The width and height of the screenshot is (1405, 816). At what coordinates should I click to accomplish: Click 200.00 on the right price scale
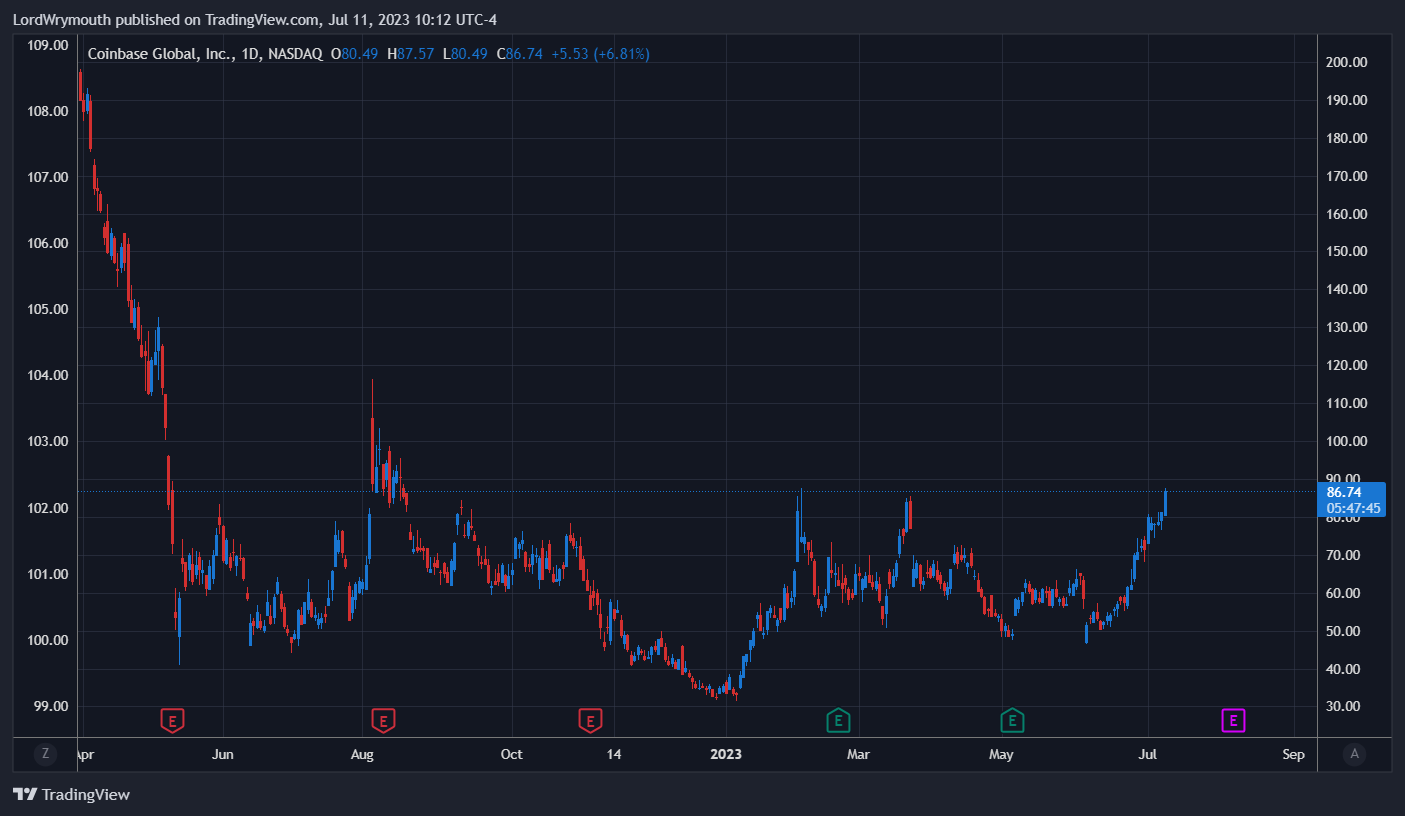[1346, 62]
